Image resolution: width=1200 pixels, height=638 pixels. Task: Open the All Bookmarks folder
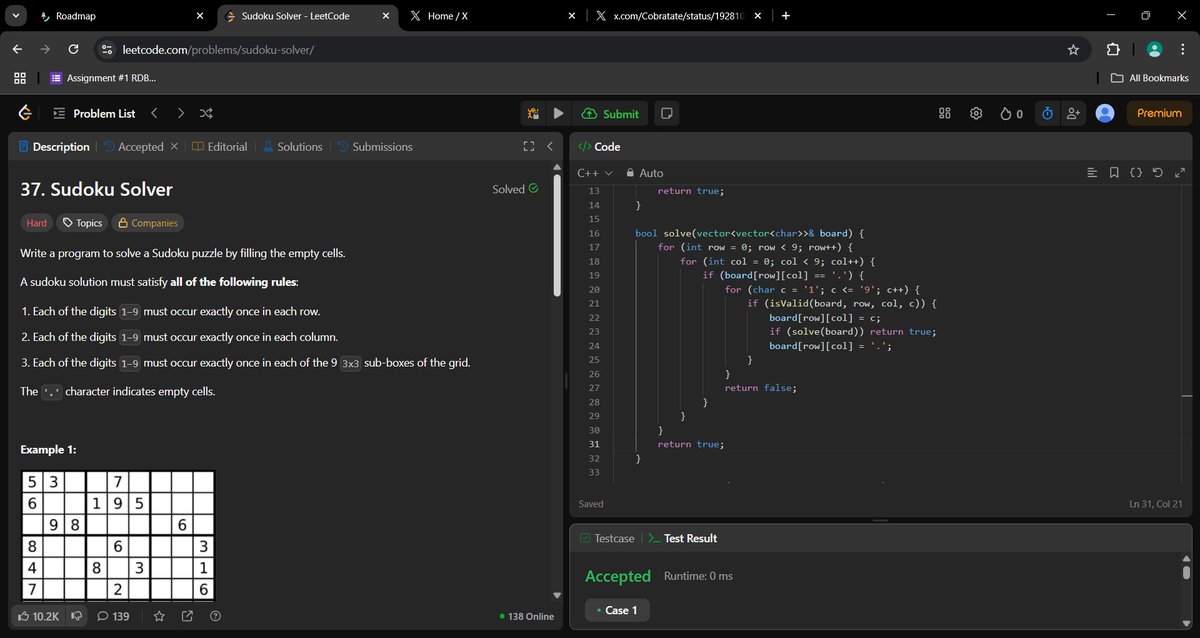point(1150,78)
